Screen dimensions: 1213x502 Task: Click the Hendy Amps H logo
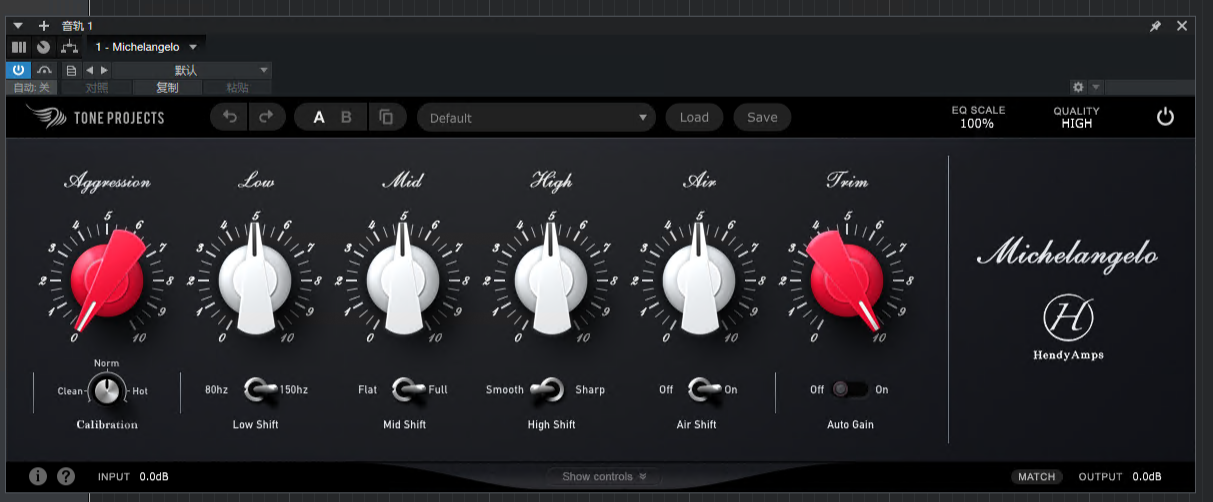pos(1068,318)
